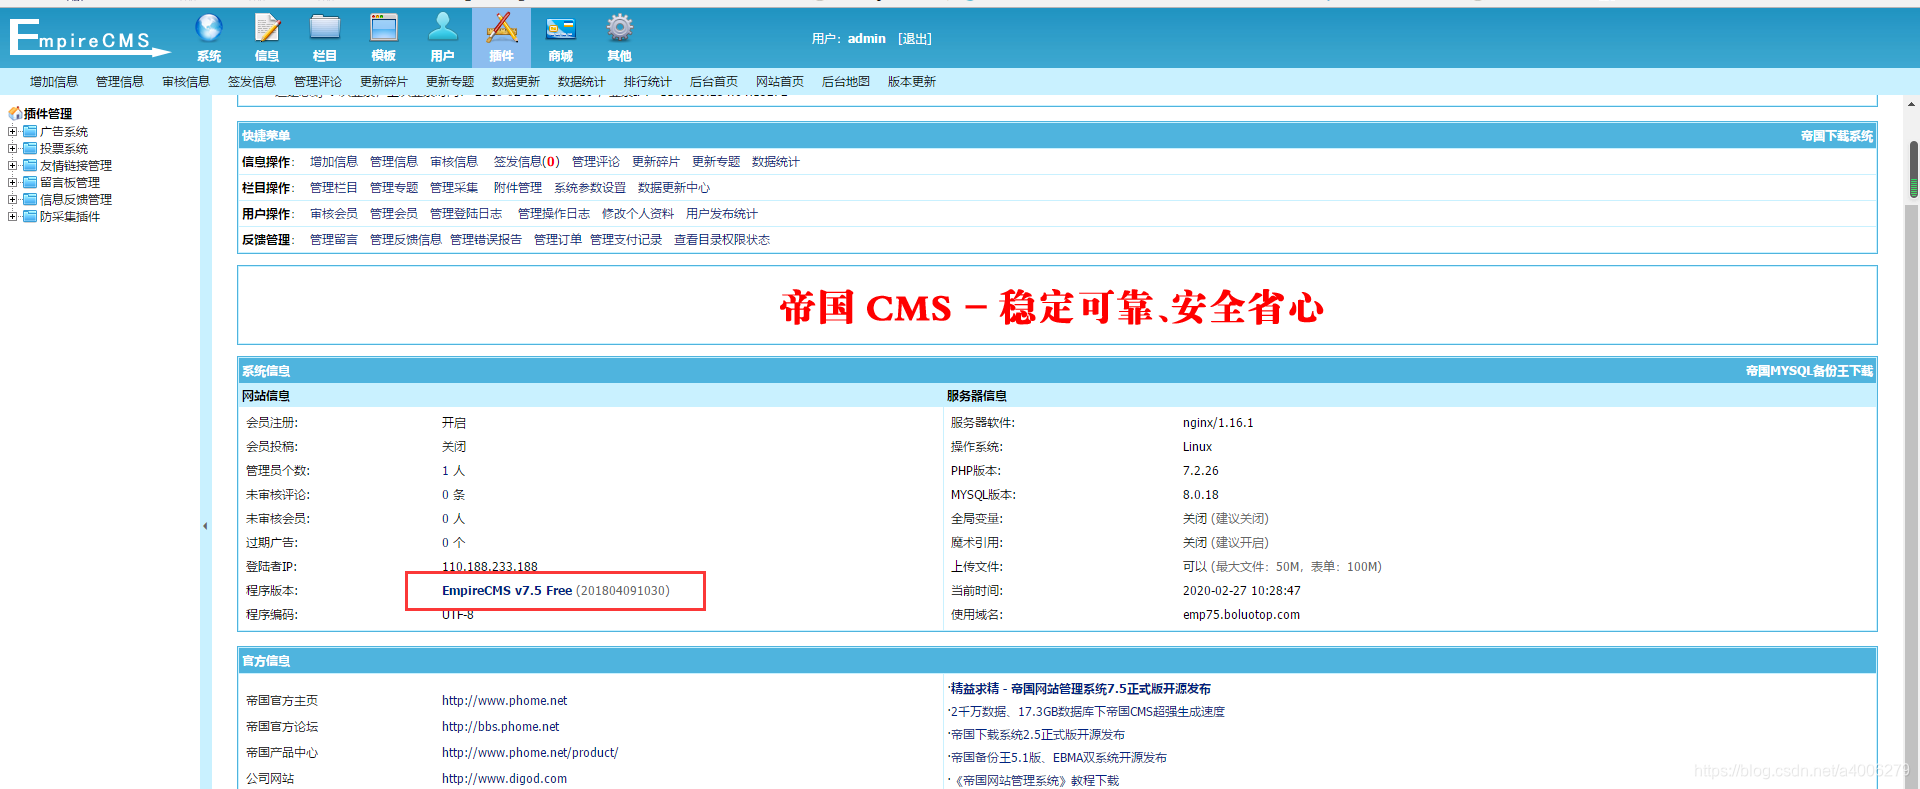Click the folder icon beside 友情链接管理
This screenshot has height=789, width=1920.
(30, 165)
